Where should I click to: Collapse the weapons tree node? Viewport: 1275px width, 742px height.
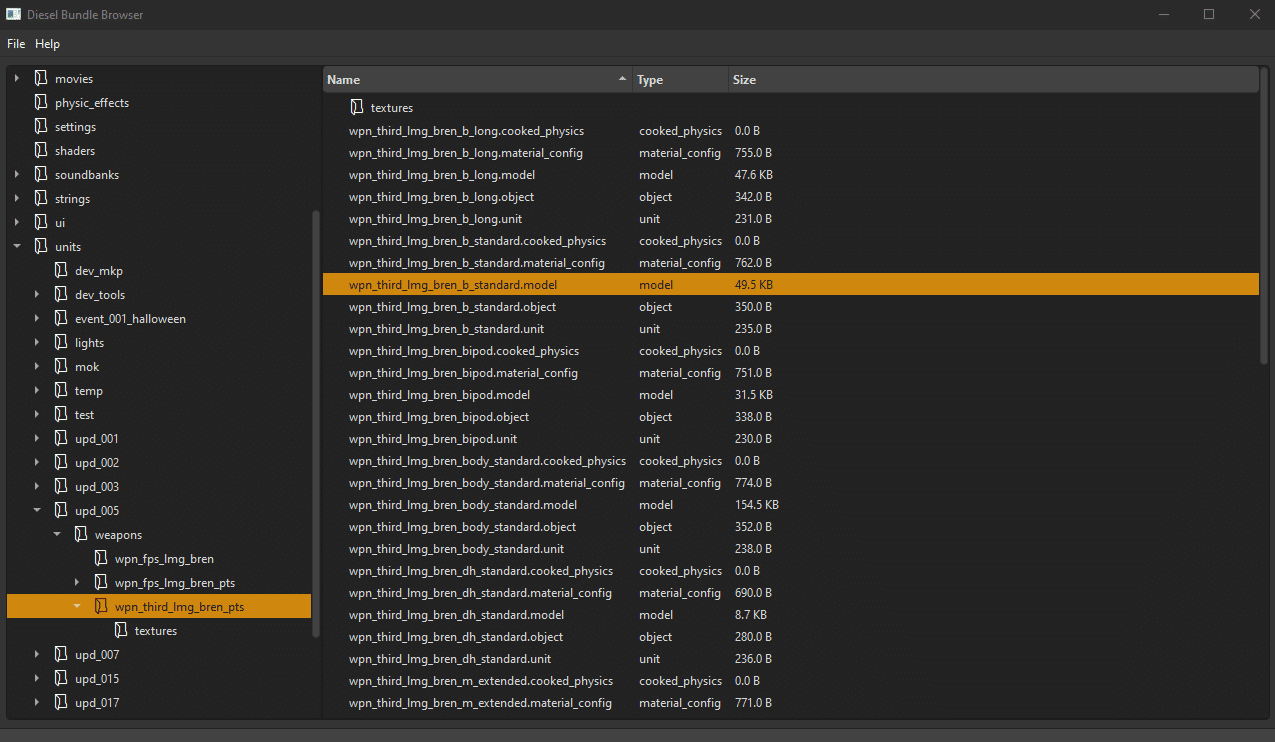coord(57,534)
